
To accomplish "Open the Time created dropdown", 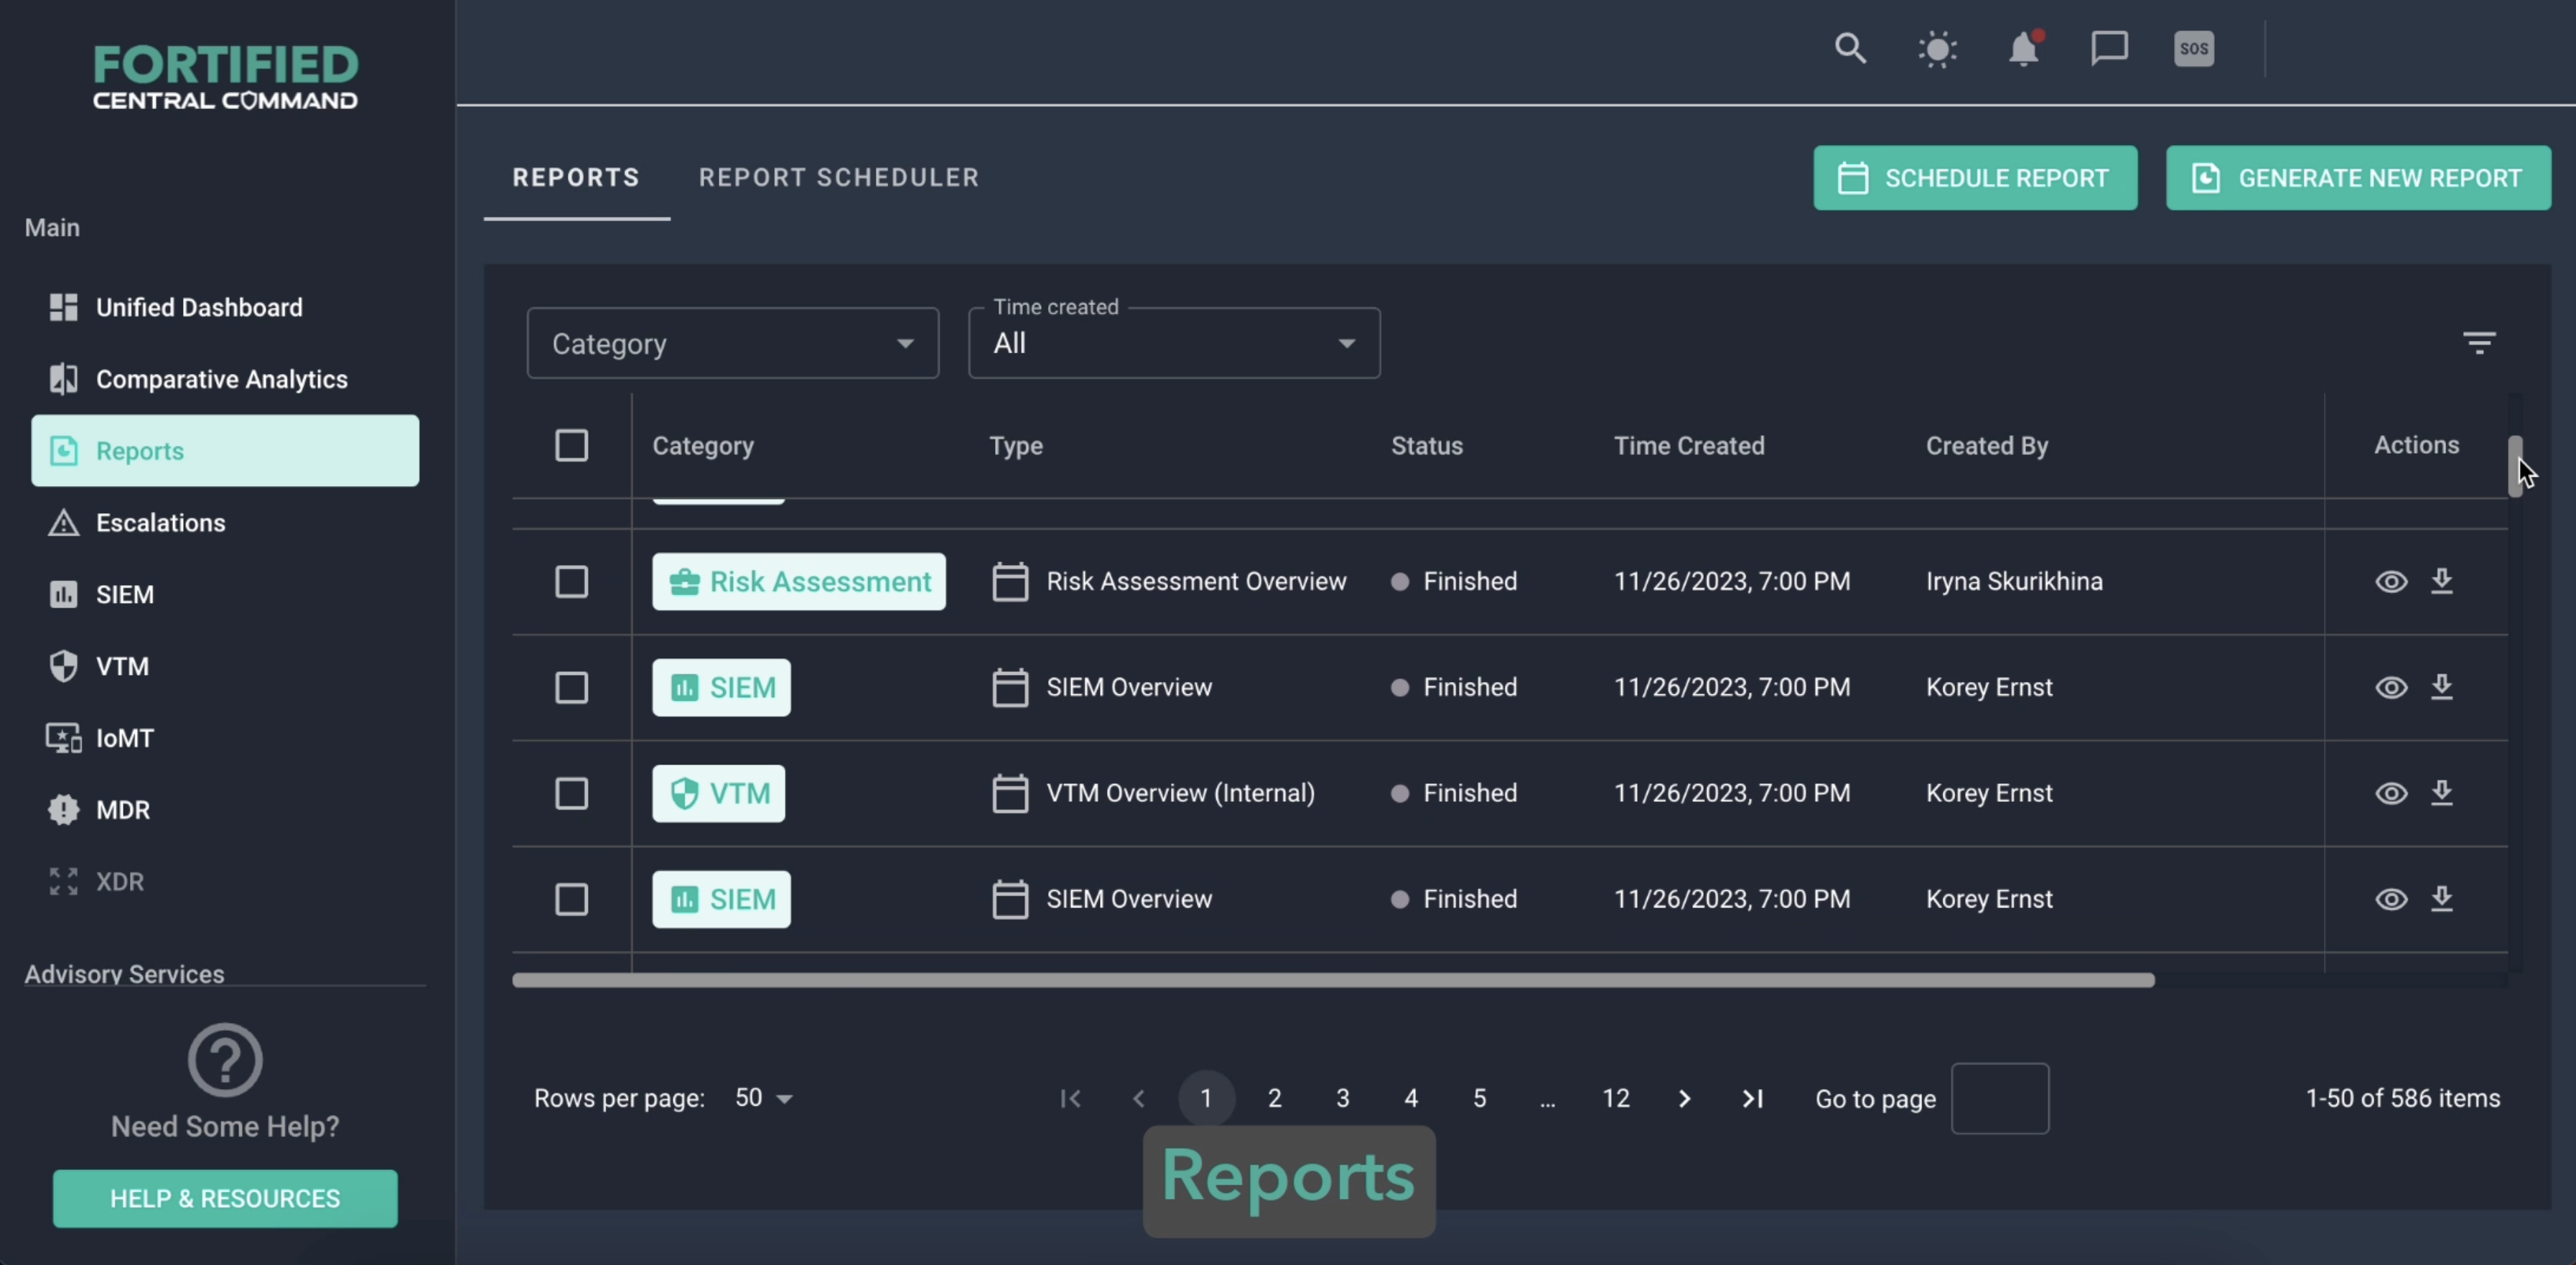I will [1174, 343].
